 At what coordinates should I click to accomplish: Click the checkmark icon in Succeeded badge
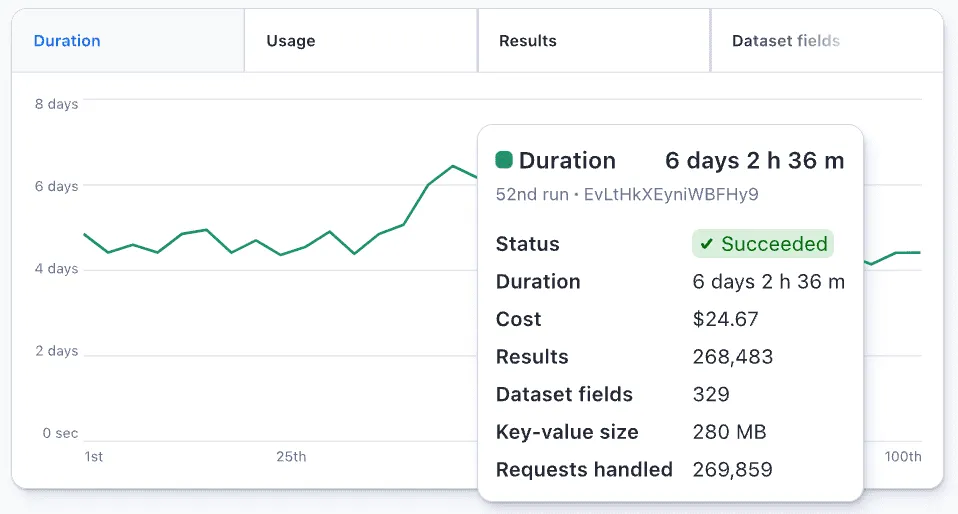coord(706,244)
